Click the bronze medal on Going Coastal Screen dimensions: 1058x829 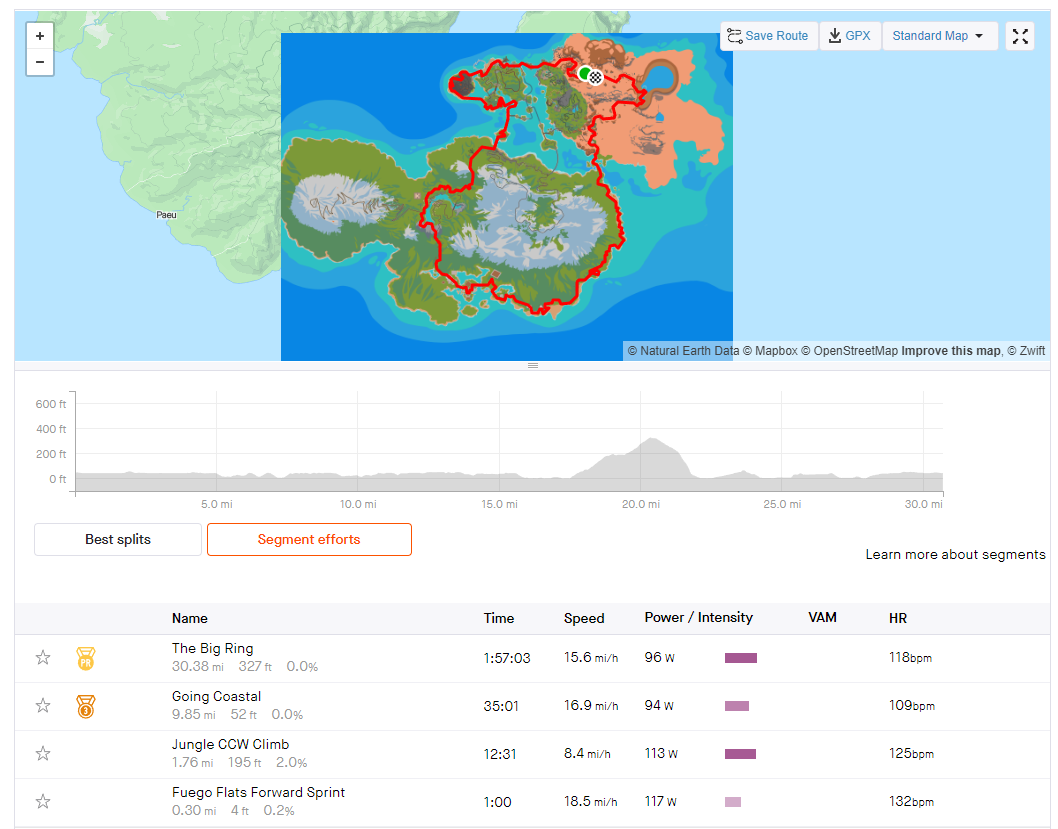86,706
